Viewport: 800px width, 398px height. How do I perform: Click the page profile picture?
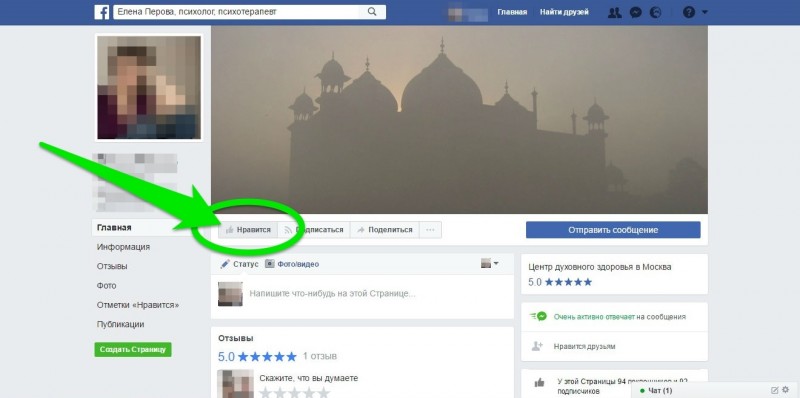[x=149, y=87]
